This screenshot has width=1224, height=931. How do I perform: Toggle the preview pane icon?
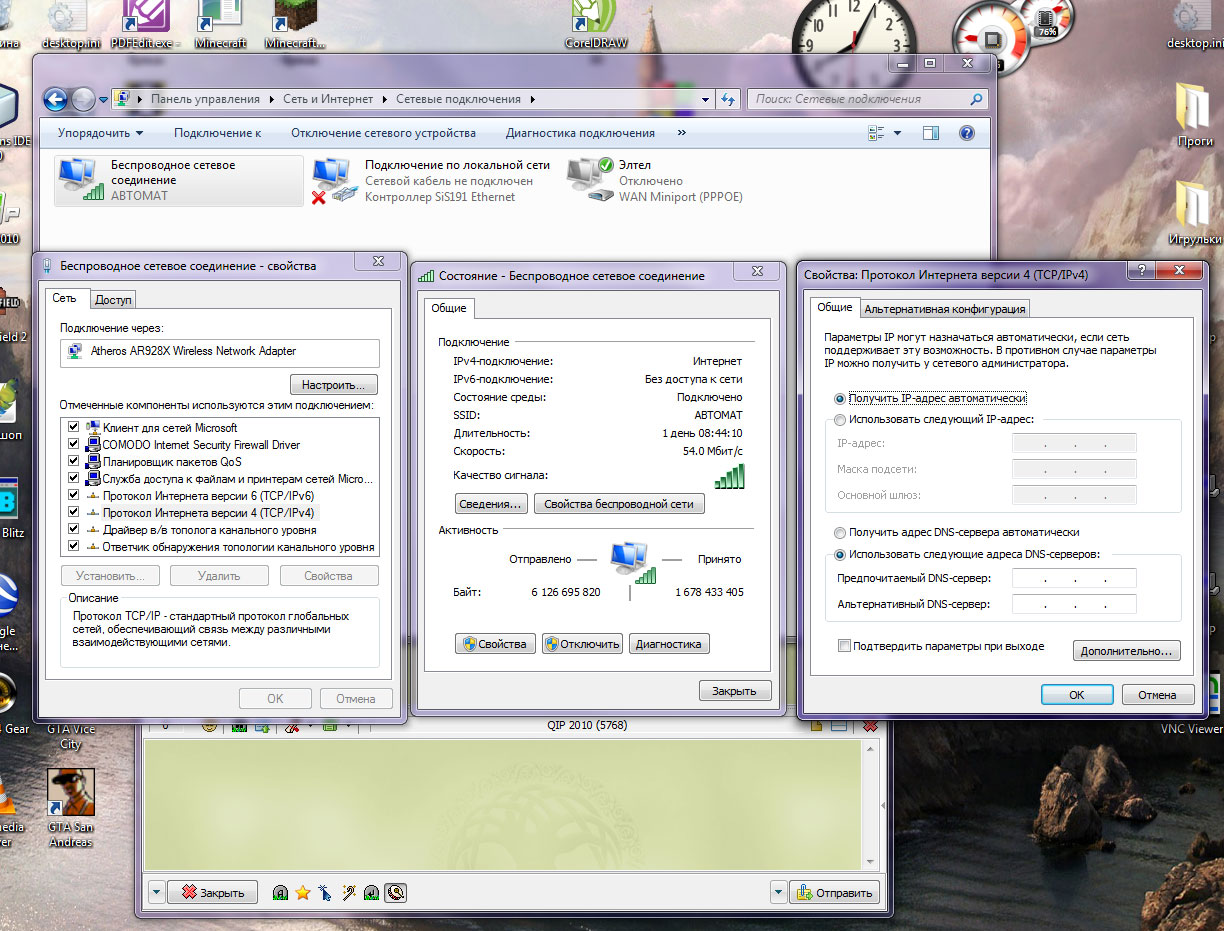(931, 133)
